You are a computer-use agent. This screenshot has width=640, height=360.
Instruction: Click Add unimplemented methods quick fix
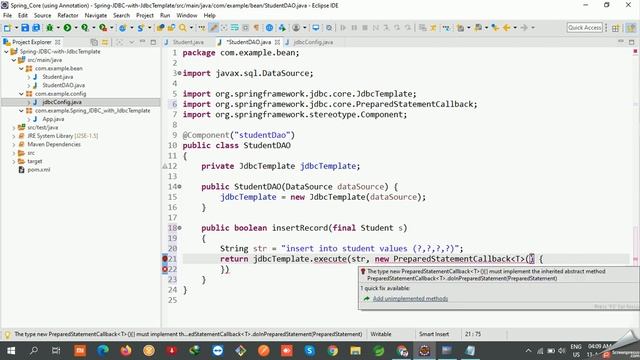coord(410,299)
